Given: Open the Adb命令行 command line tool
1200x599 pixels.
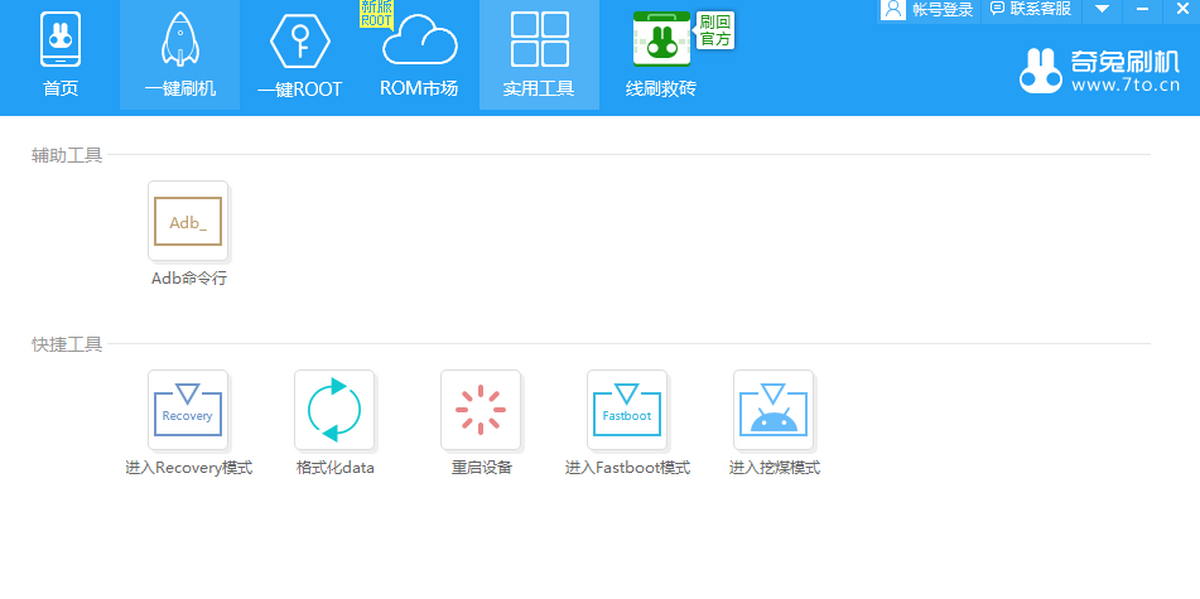Looking at the screenshot, I should pyautogui.click(x=188, y=222).
